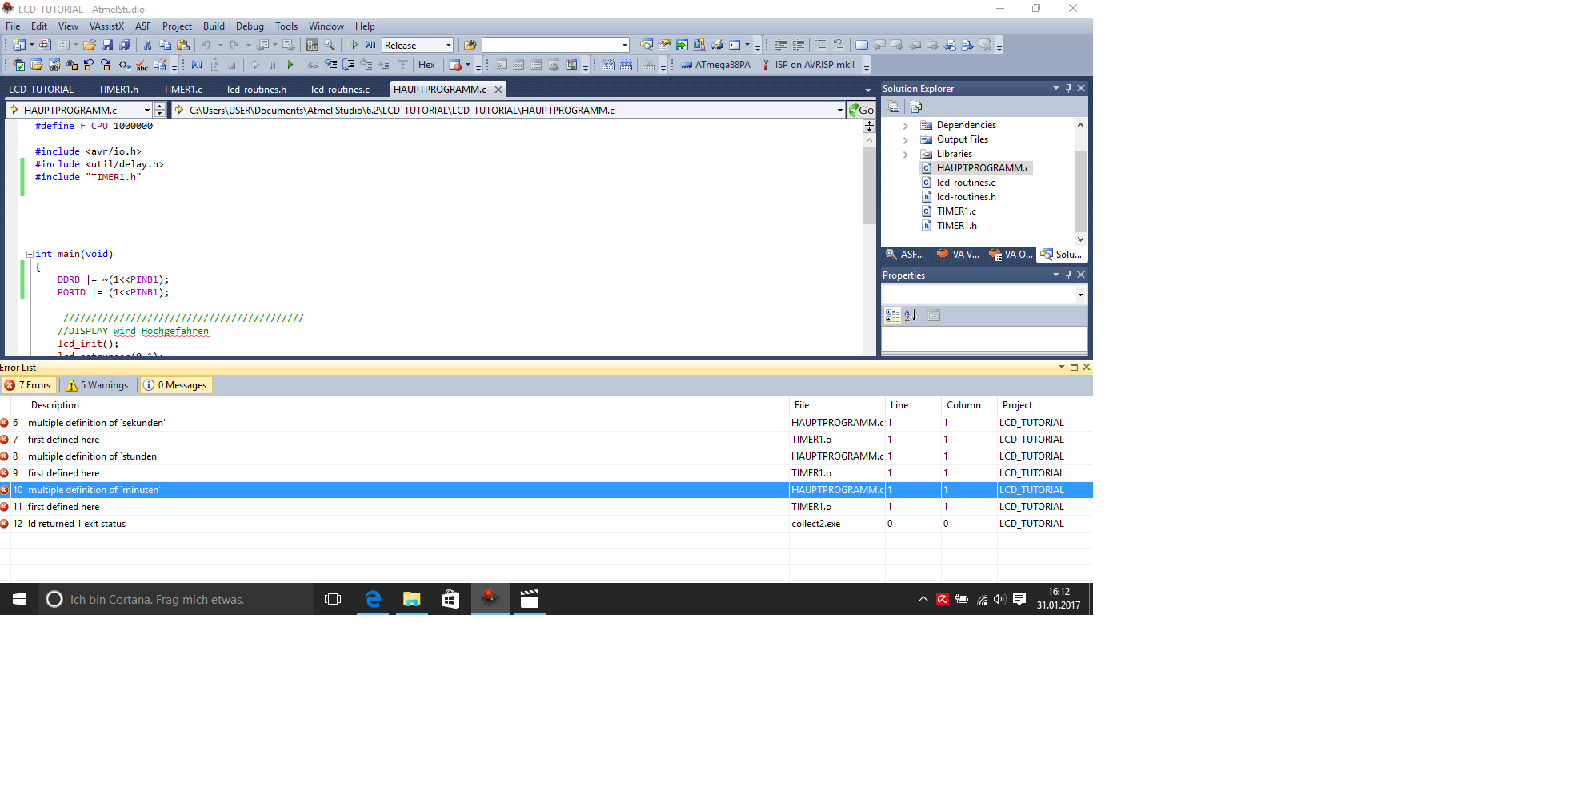1575x804 pixels.
Task: Click the ISP on AVRISP mkII tool
Action: [808, 65]
